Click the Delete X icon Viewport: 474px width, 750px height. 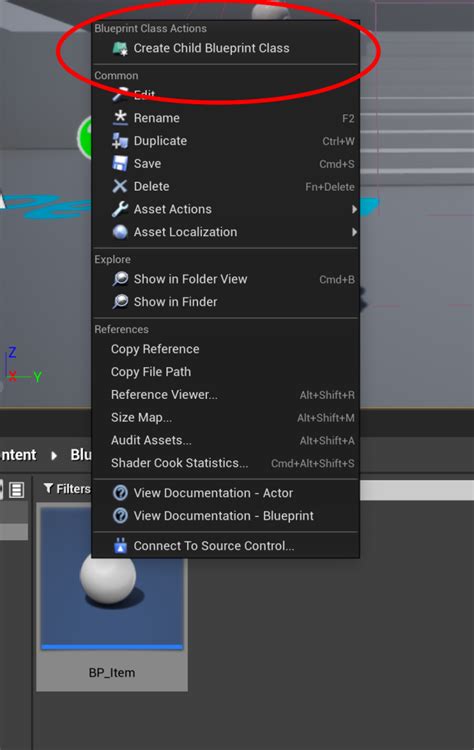pyautogui.click(x=120, y=186)
